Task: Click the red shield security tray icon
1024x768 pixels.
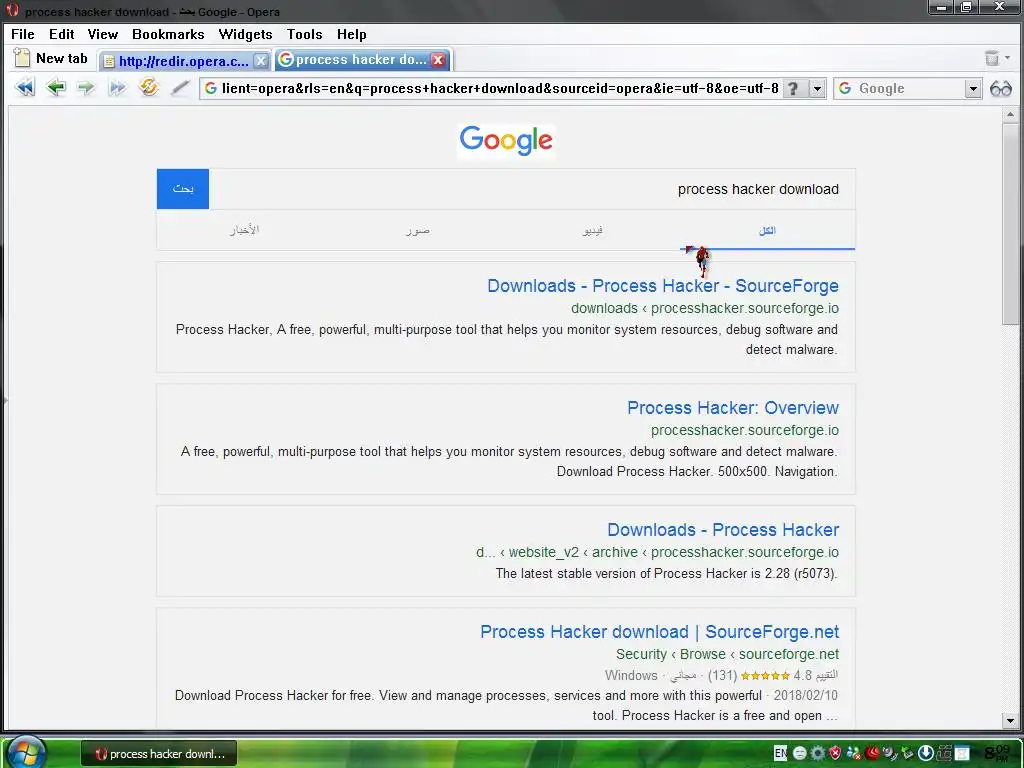Action: 835,753
